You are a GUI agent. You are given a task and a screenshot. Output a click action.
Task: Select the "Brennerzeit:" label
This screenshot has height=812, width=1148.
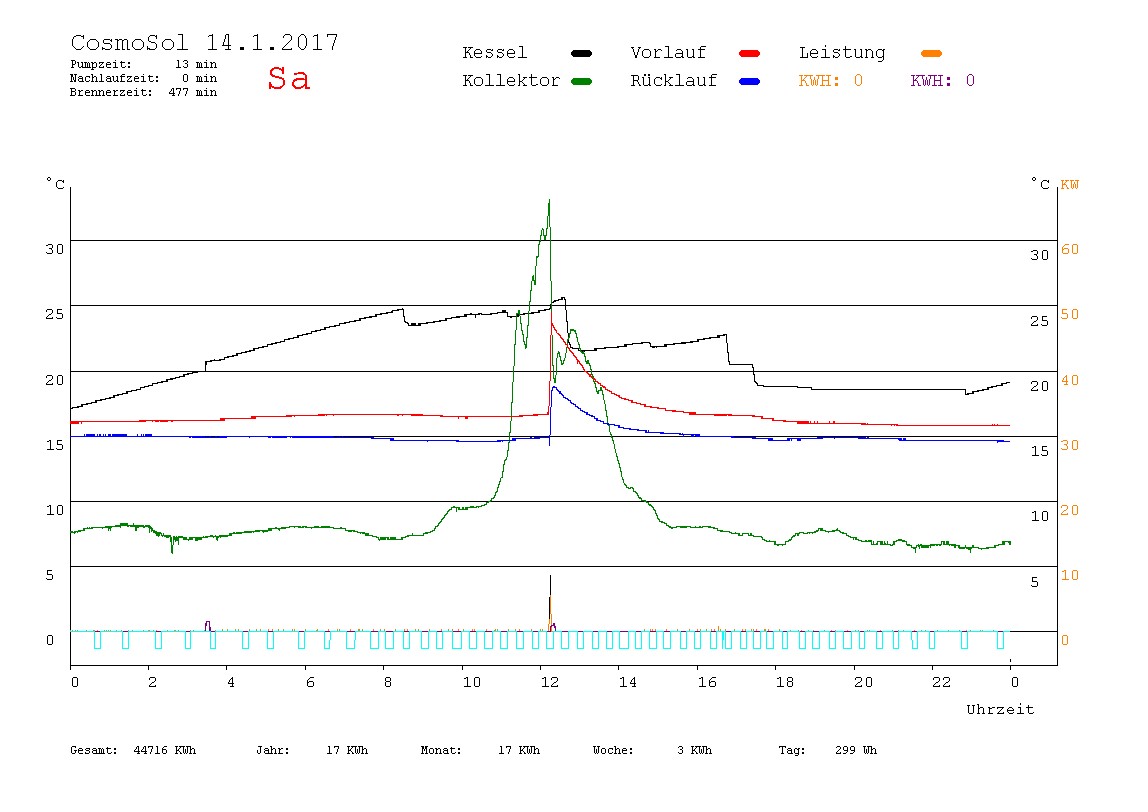coord(111,92)
